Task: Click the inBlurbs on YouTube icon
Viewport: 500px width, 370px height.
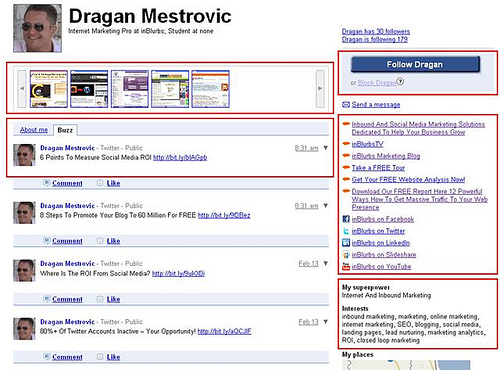Action: pos(346,266)
